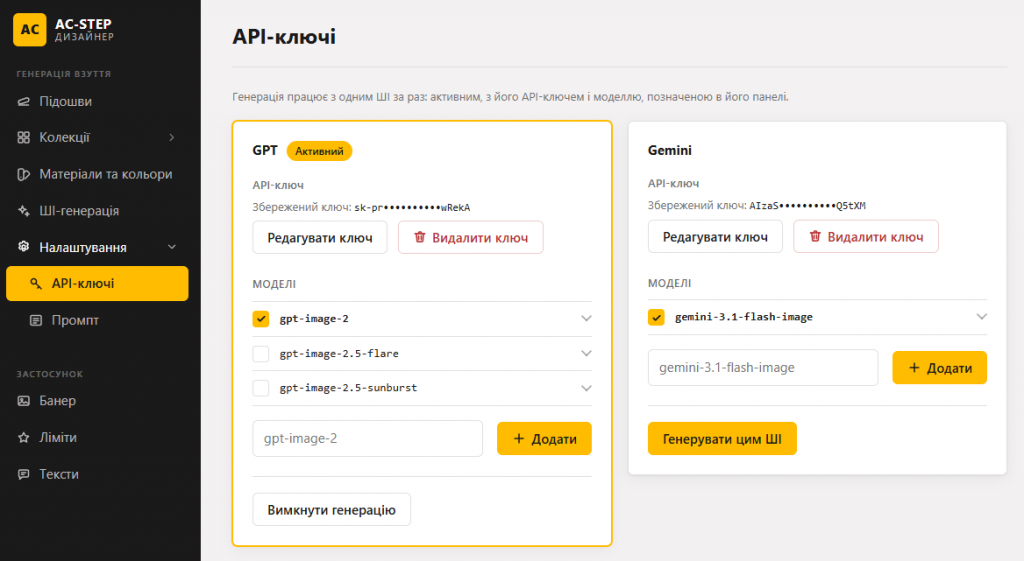Click the saved key text sk-pr••••wRekA

(412, 208)
